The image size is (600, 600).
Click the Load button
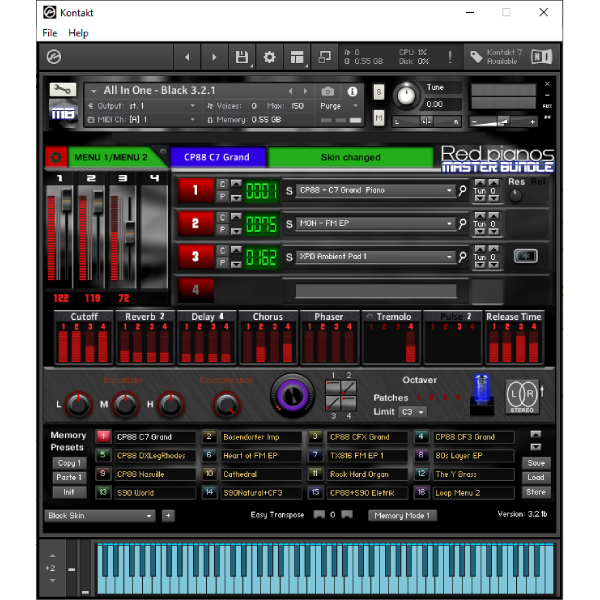(x=536, y=477)
